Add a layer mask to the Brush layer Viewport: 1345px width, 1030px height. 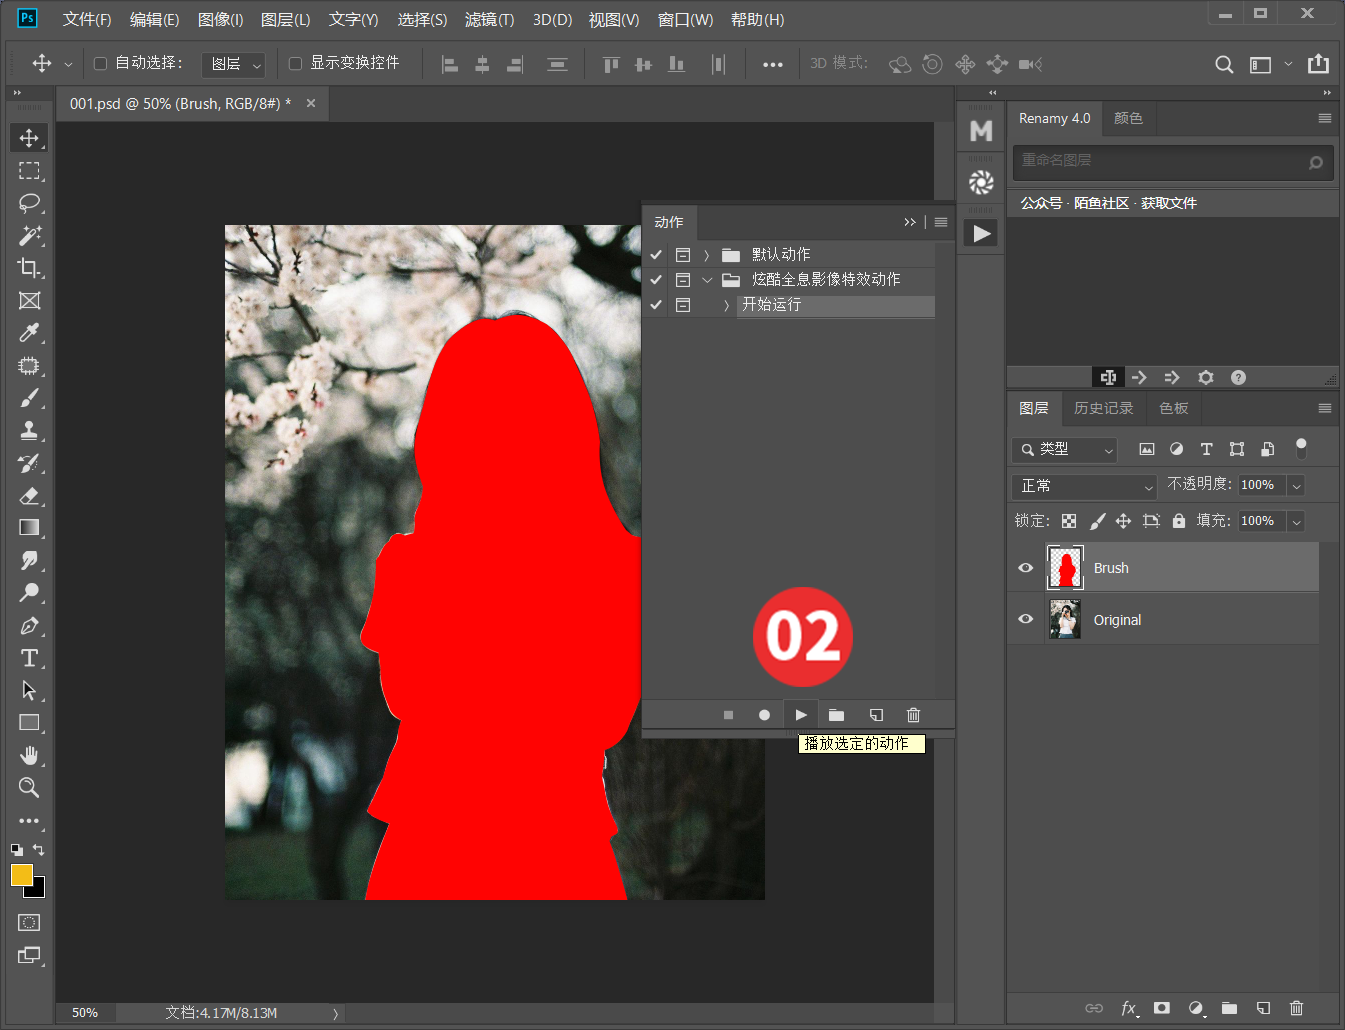click(x=1162, y=1009)
